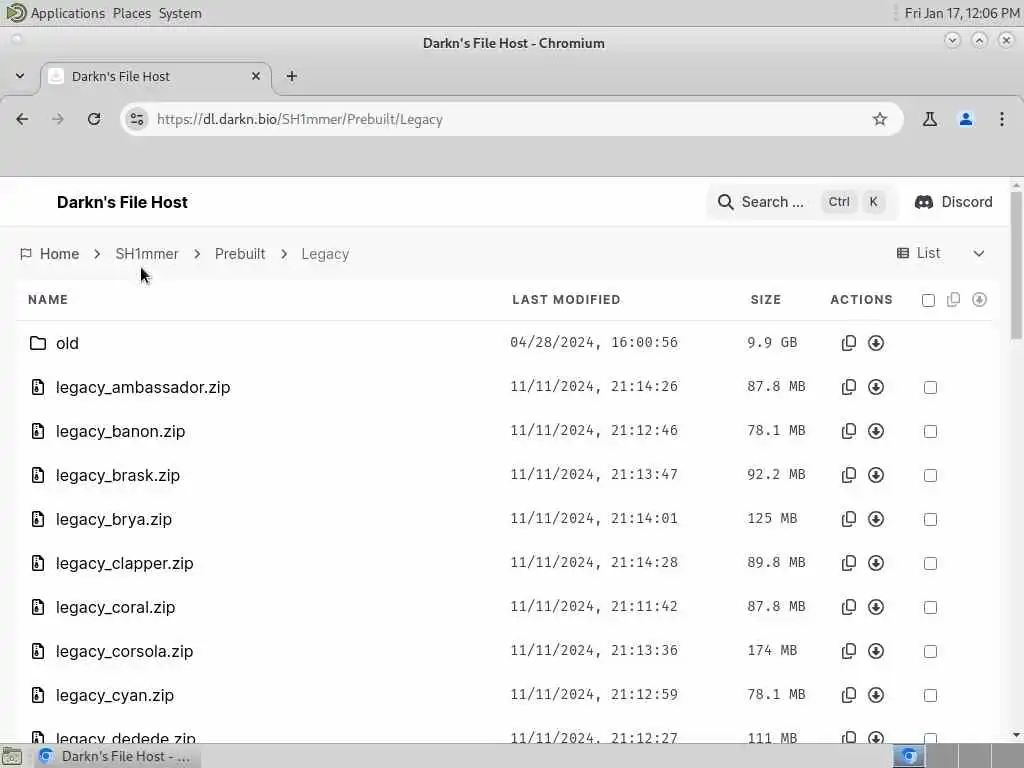Select legacy_coral.zip checkbox

coord(931,607)
